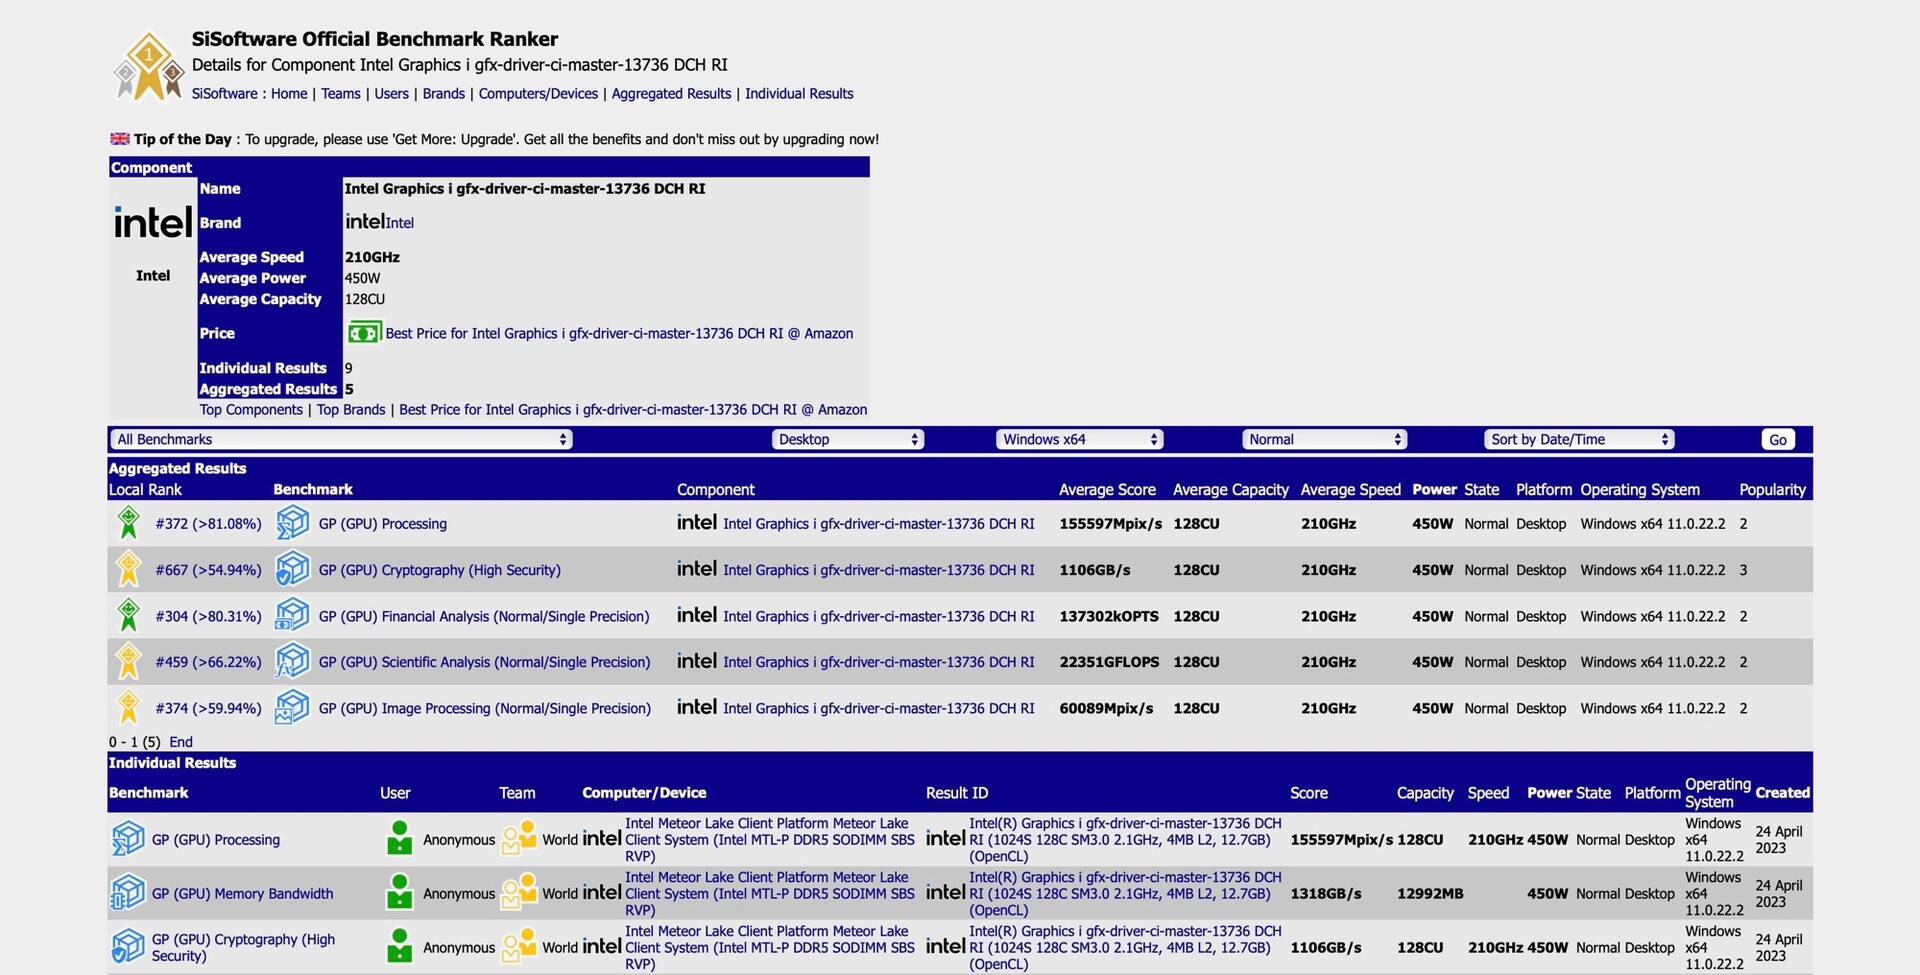Open GP (GPU) Image Processing benchmark link
The width and height of the screenshot is (1920, 975).
[485, 708]
